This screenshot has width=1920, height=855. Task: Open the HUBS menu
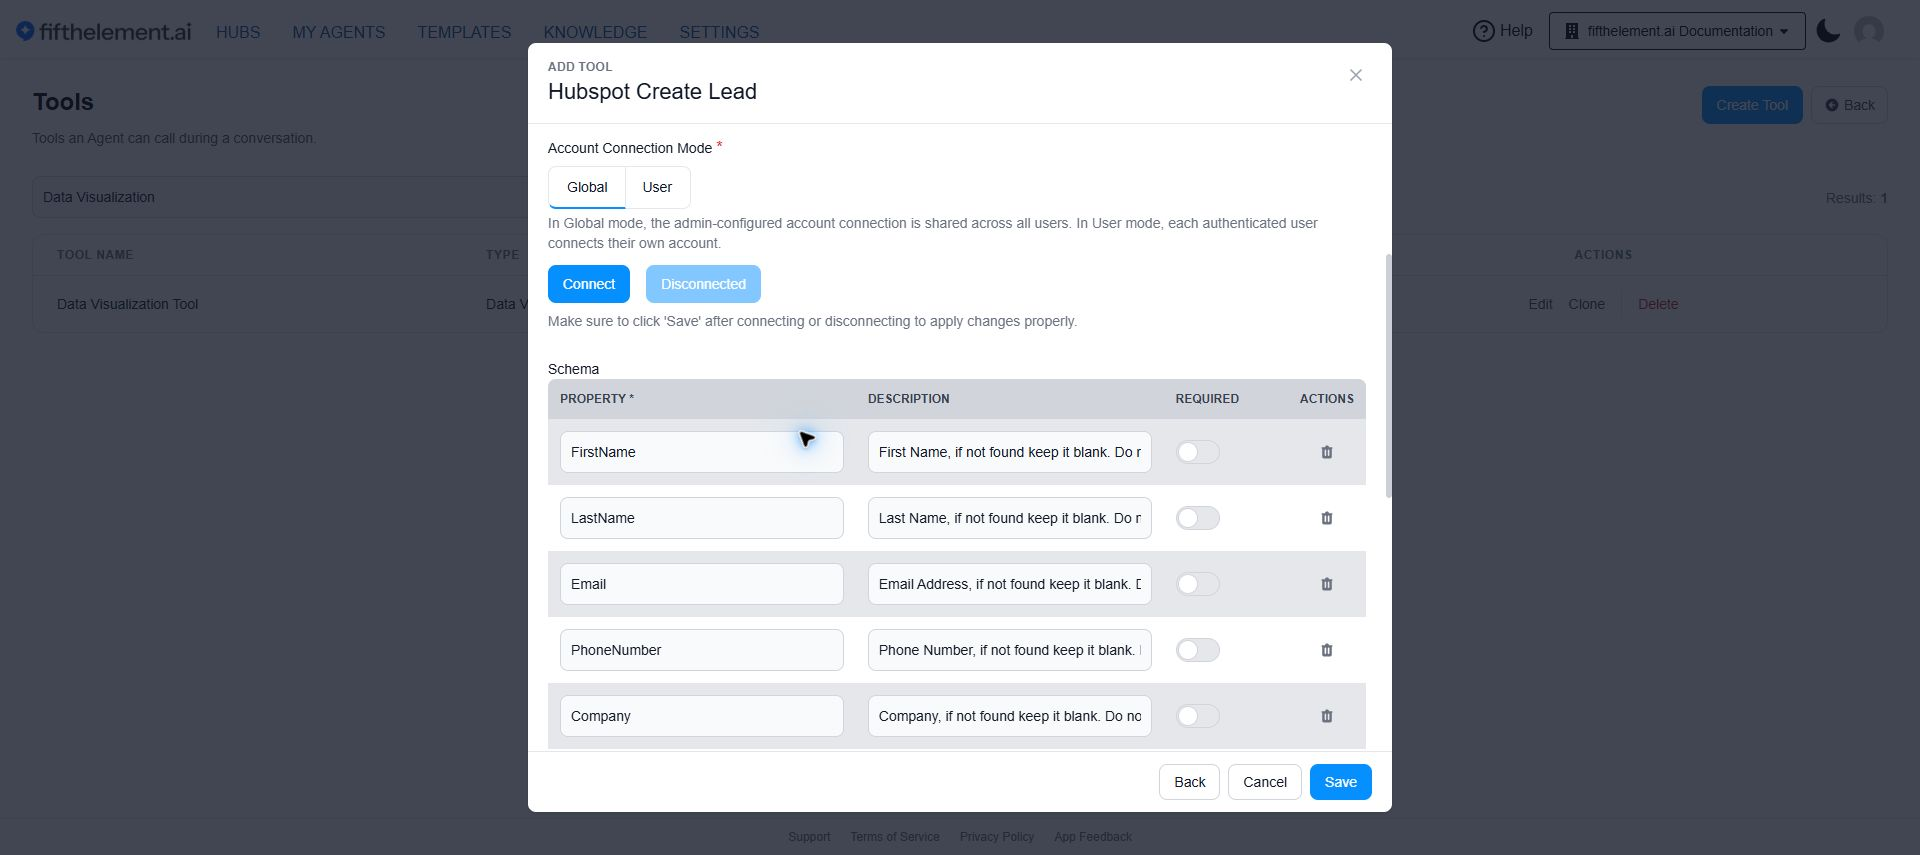point(238,32)
